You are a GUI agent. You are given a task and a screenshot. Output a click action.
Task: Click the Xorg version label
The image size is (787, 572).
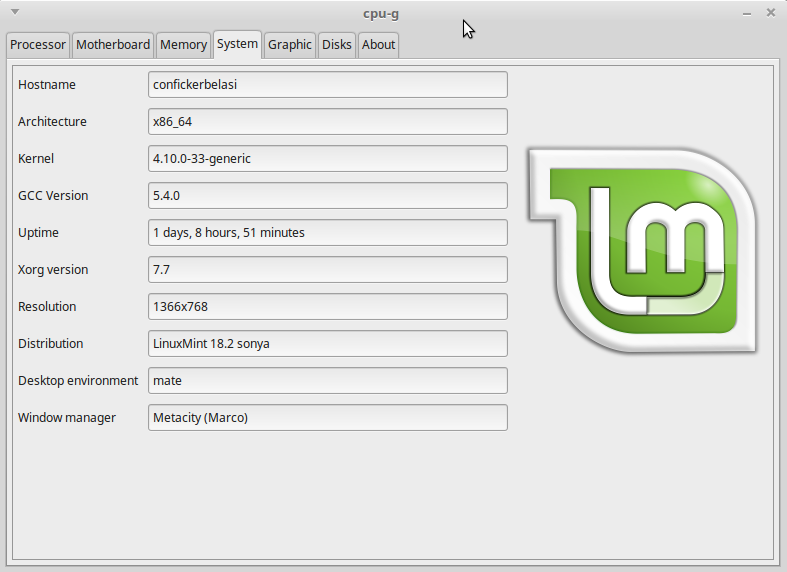pos(53,270)
